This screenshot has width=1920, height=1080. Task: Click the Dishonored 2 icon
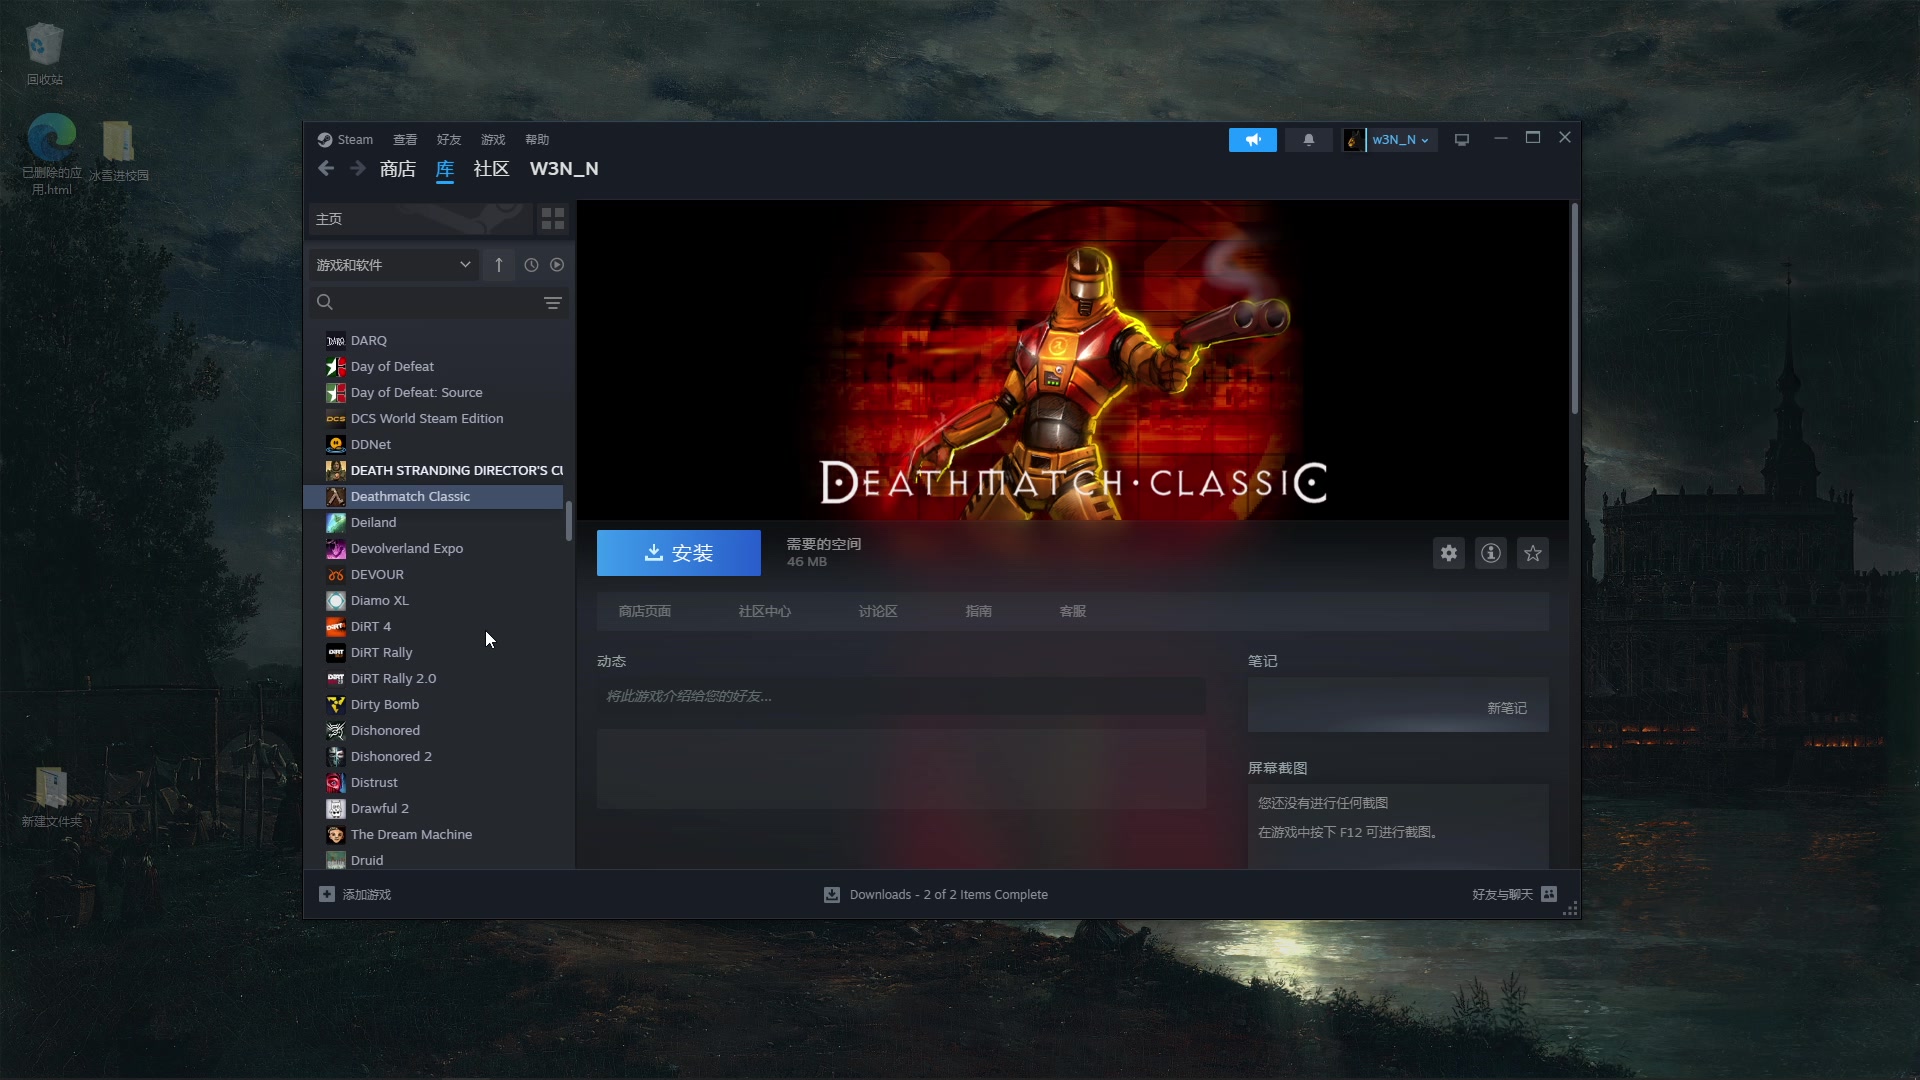(x=336, y=757)
